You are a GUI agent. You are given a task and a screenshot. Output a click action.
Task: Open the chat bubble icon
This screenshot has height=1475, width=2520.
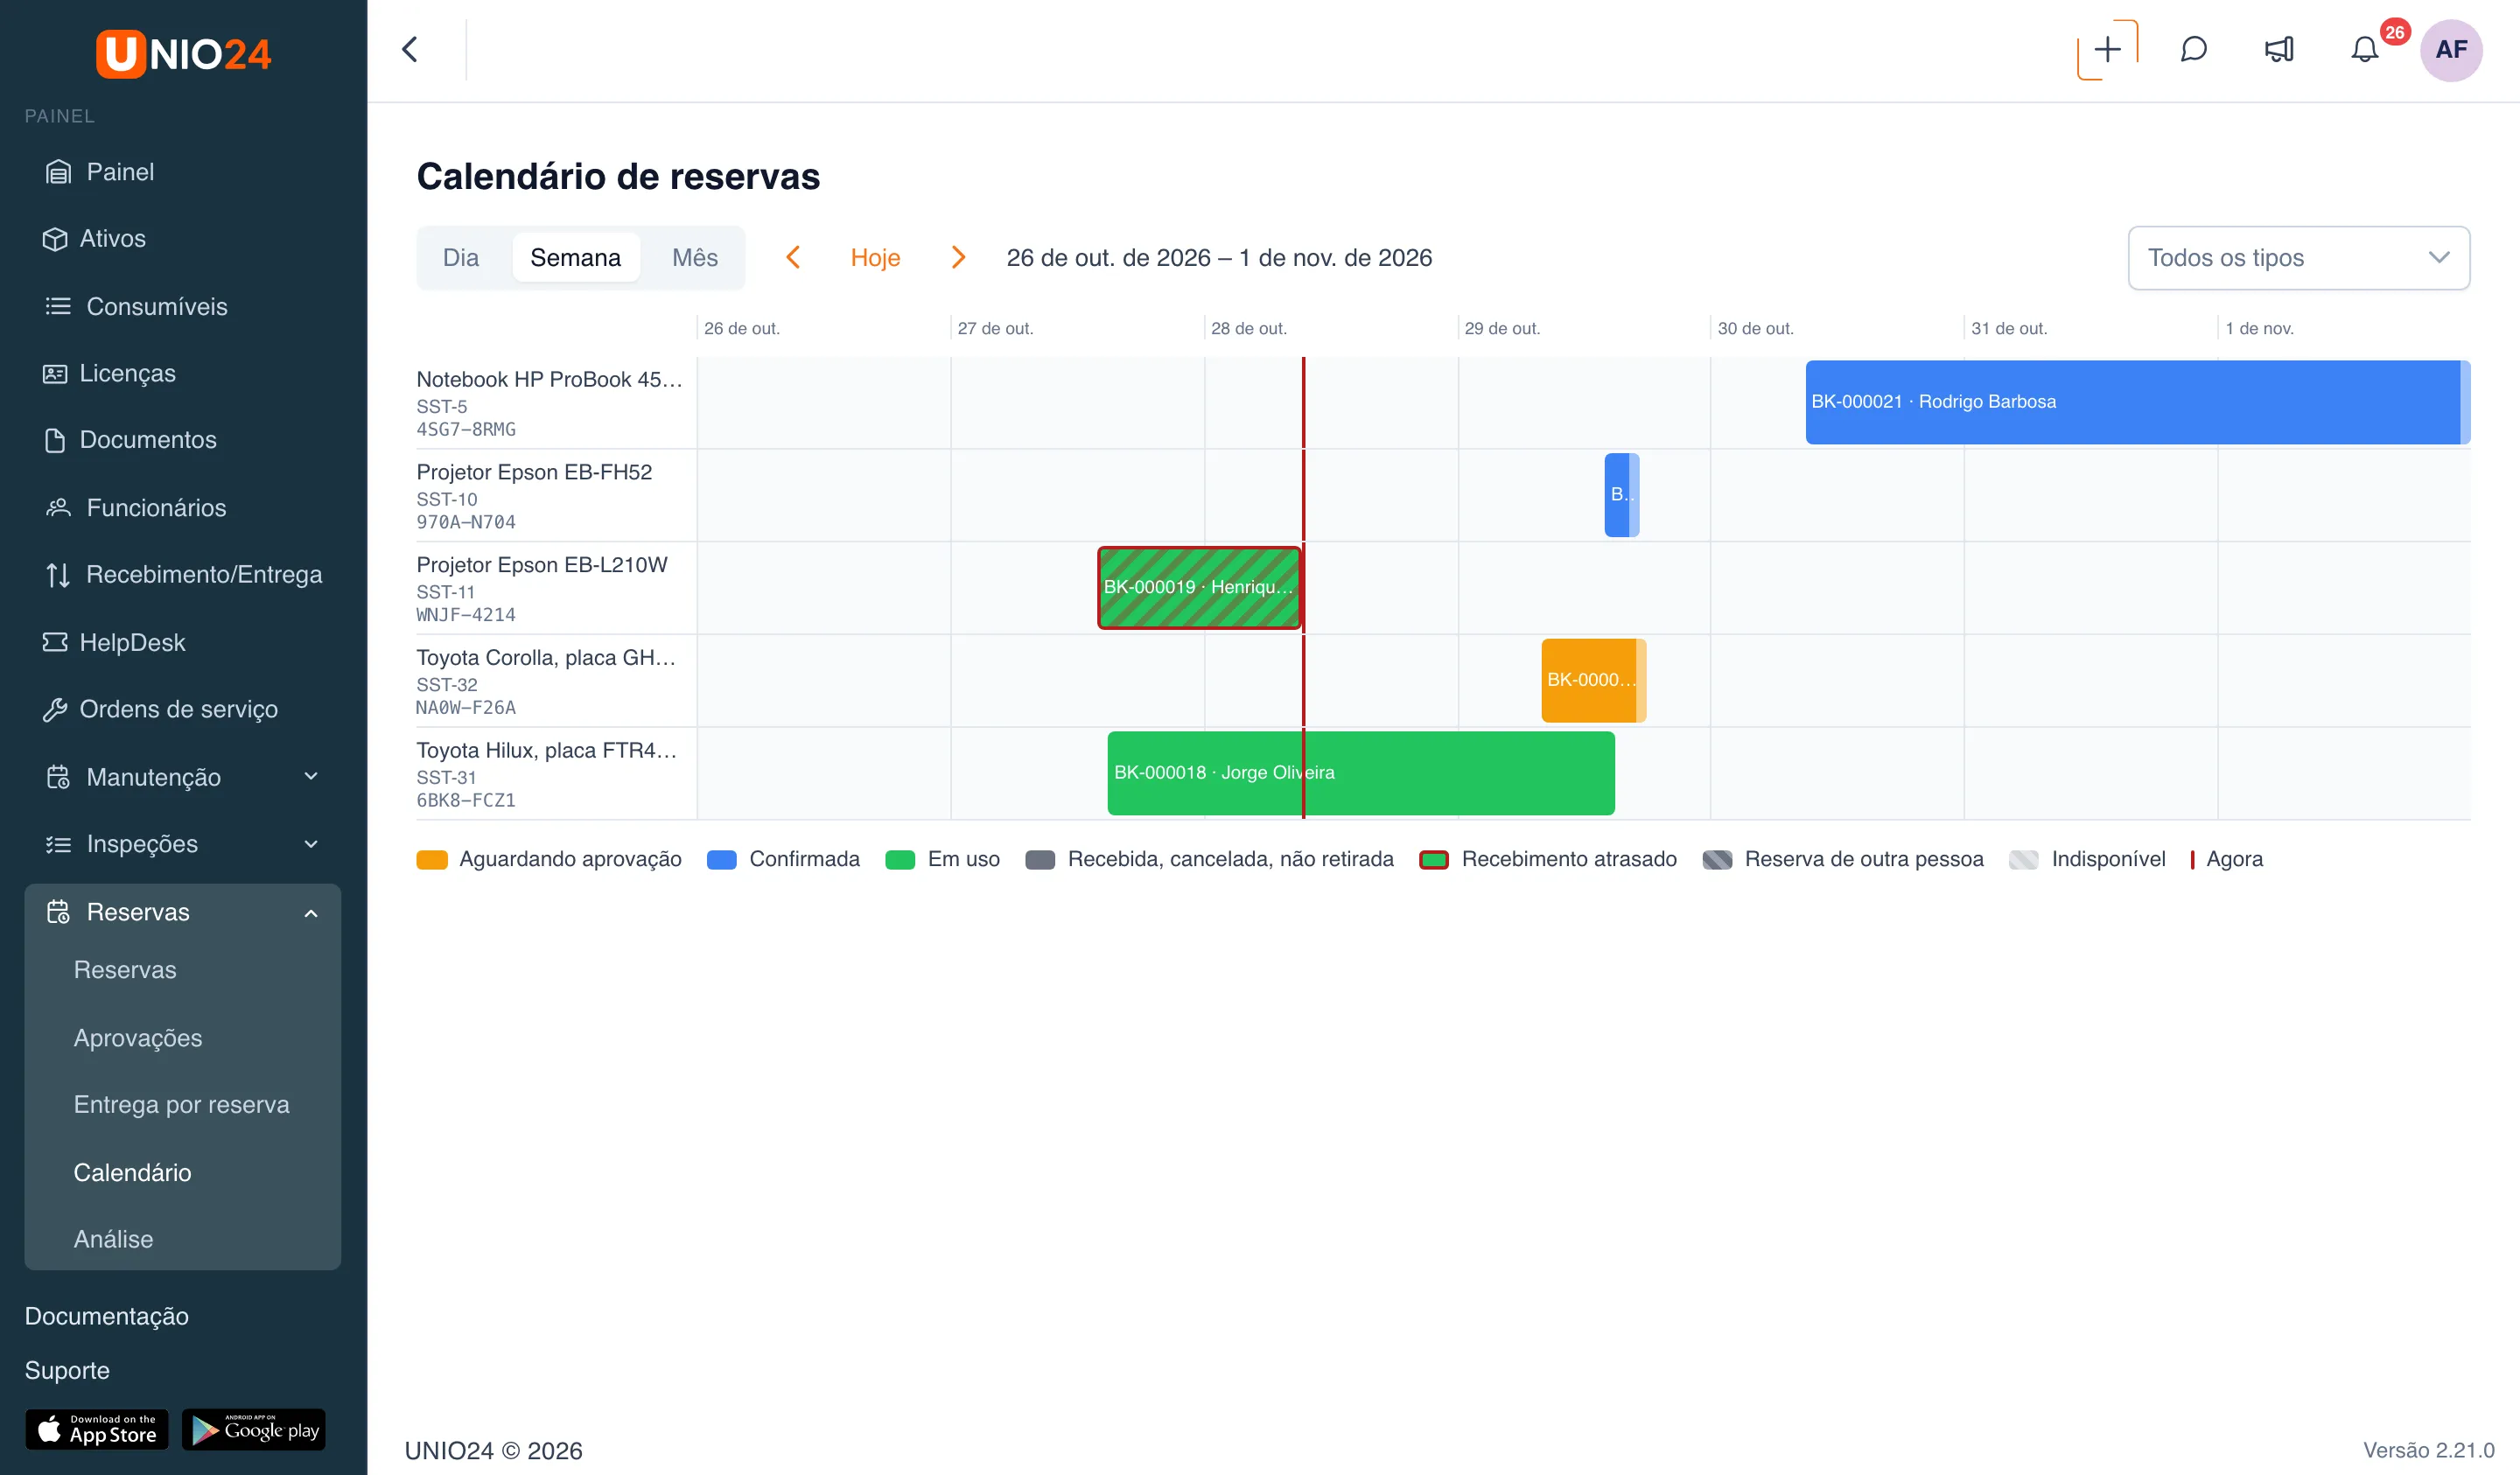[x=2193, y=49]
